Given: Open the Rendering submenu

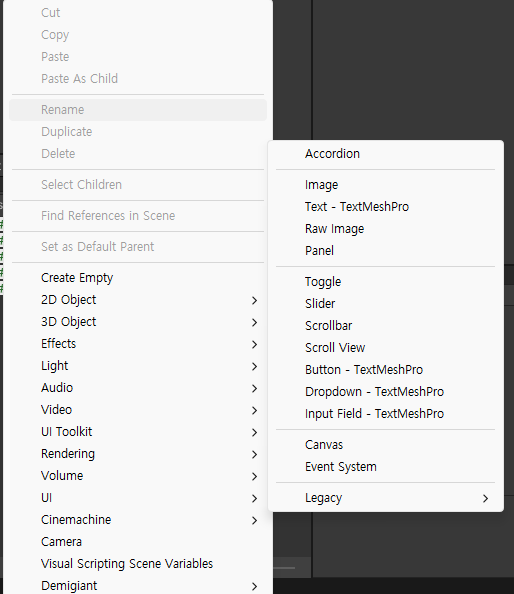Looking at the screenshot, I should (138, 453).
